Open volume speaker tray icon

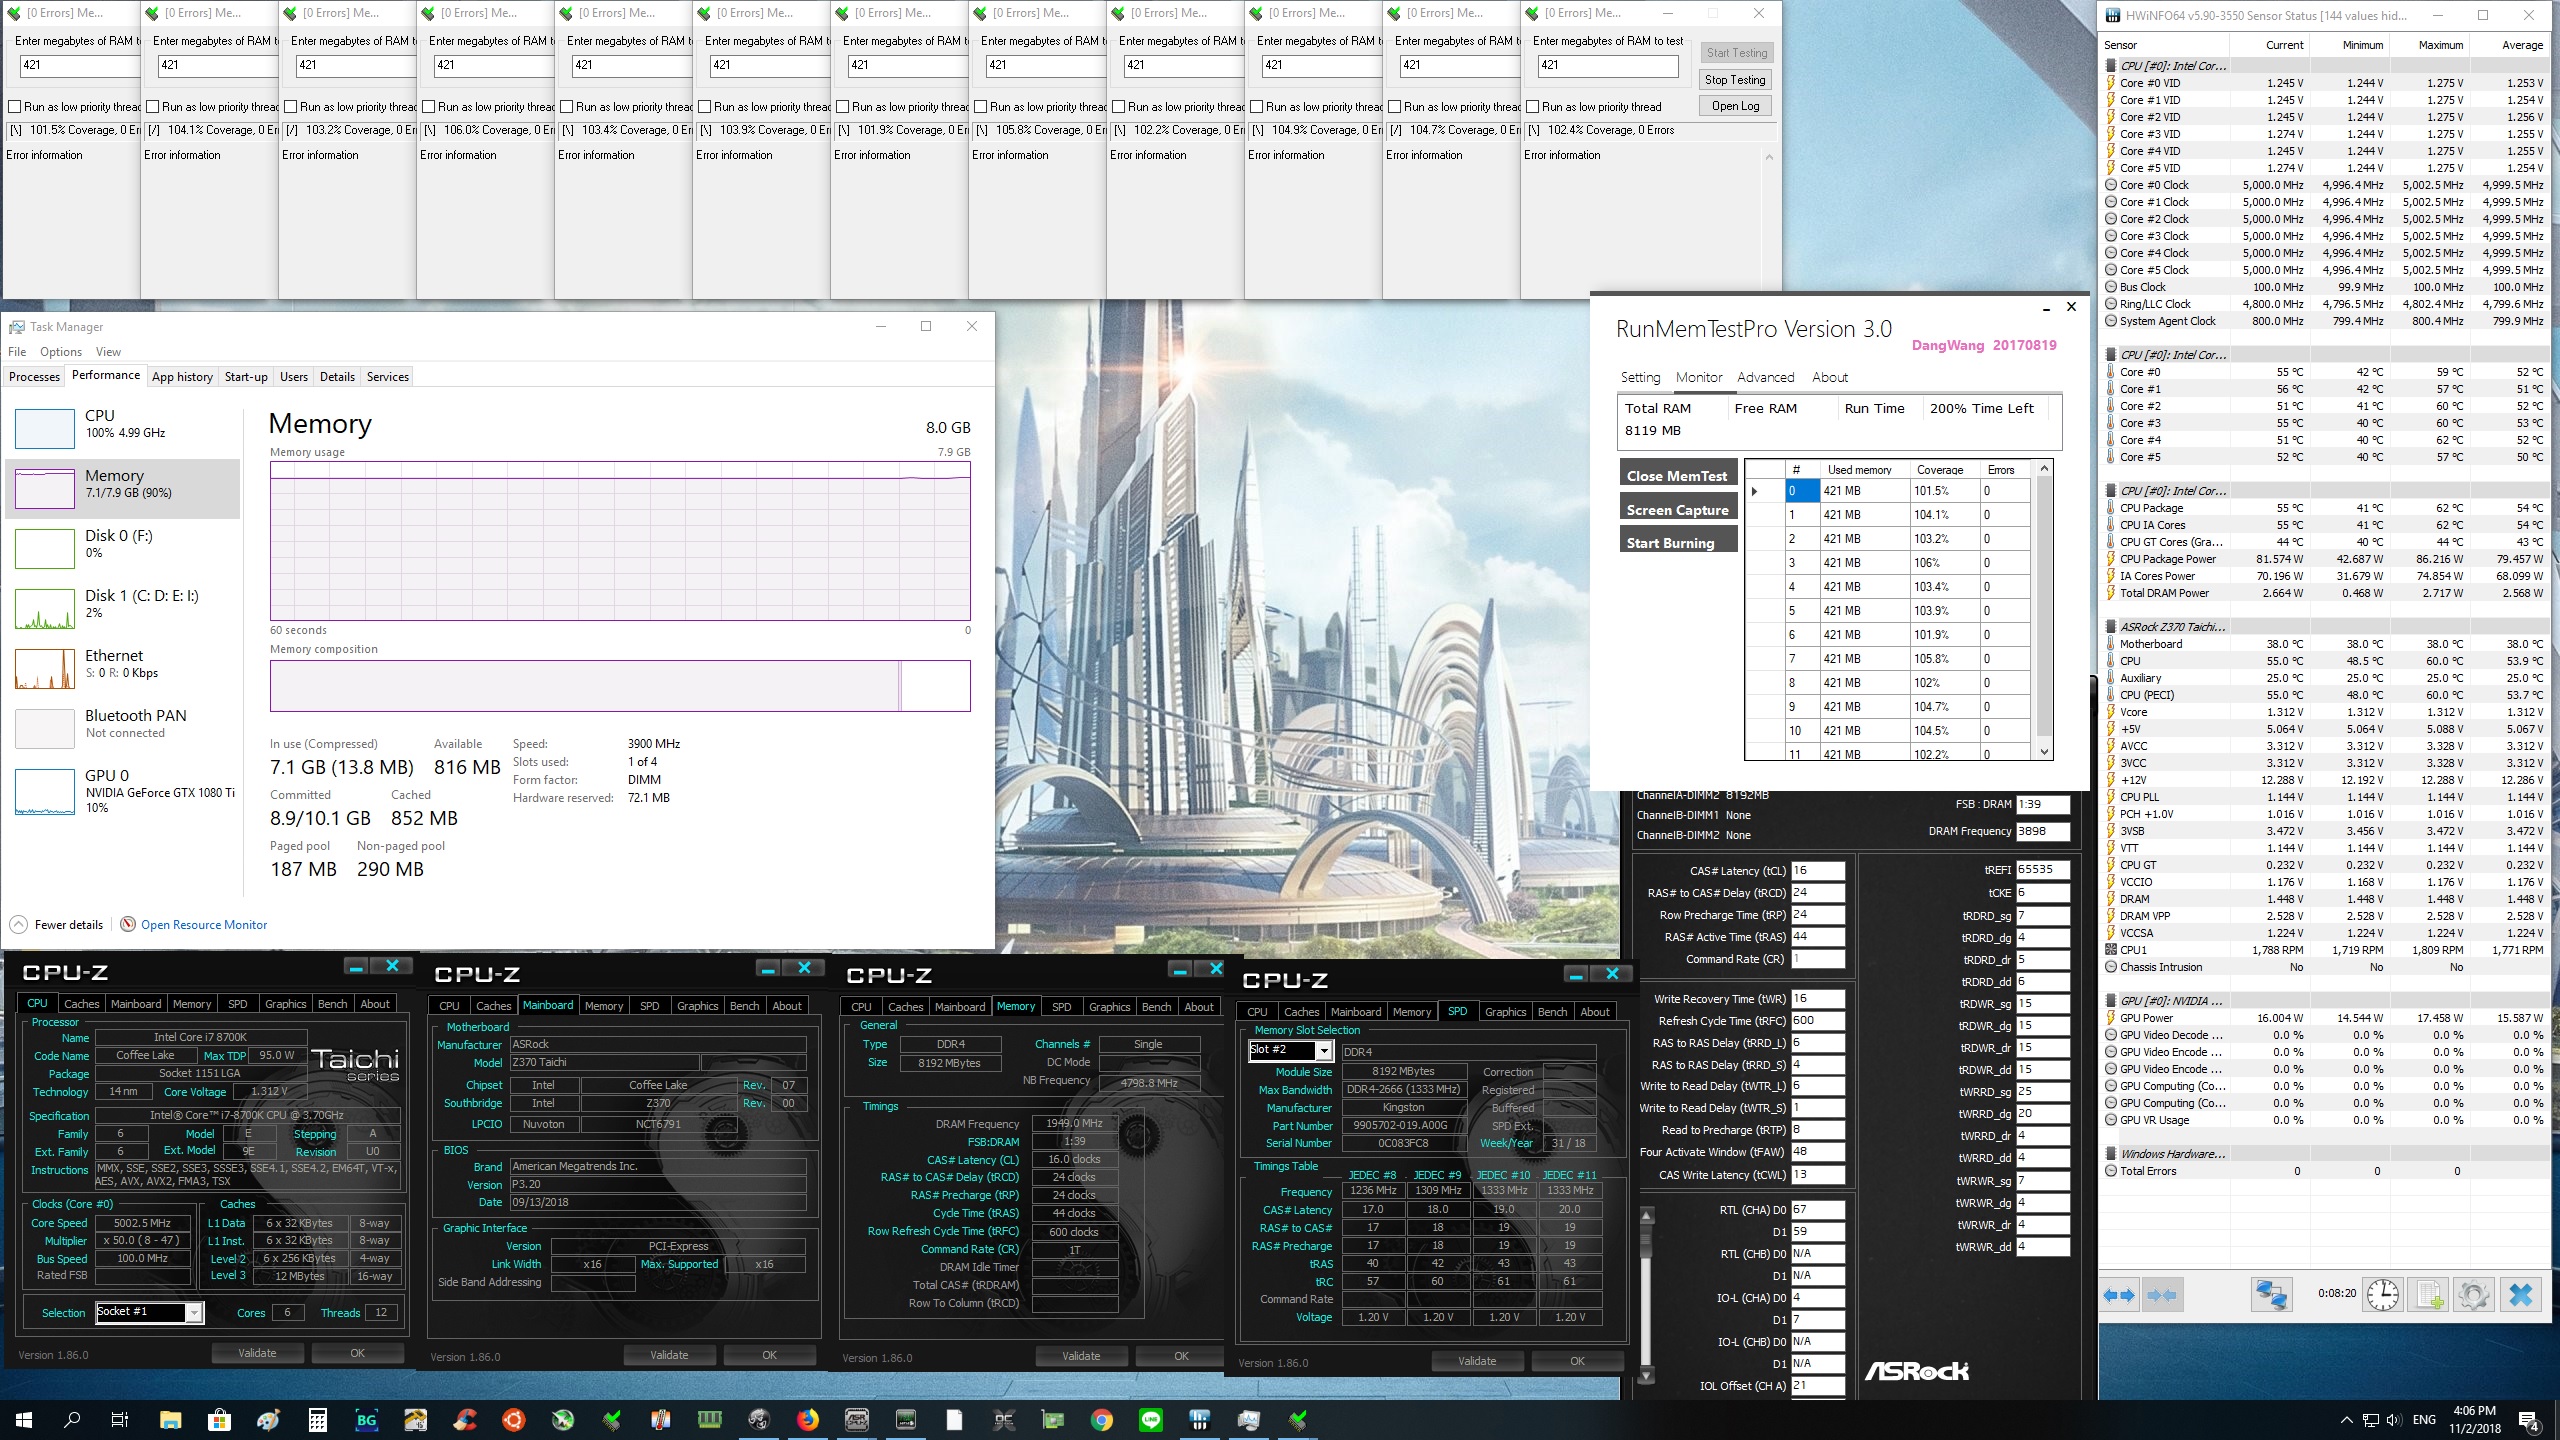coord(2393,1420)
